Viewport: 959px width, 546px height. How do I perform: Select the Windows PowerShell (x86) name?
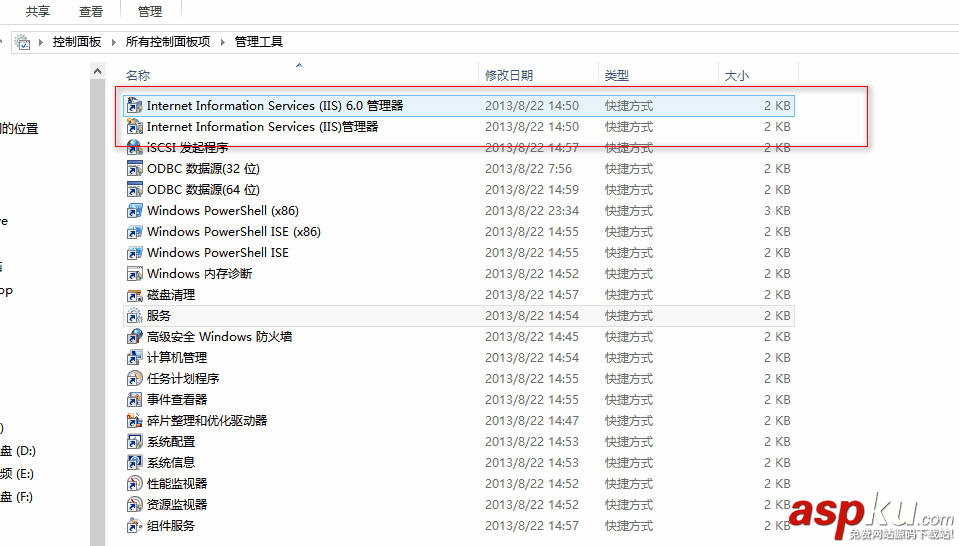pyautogui.click(x=223, y=211)
